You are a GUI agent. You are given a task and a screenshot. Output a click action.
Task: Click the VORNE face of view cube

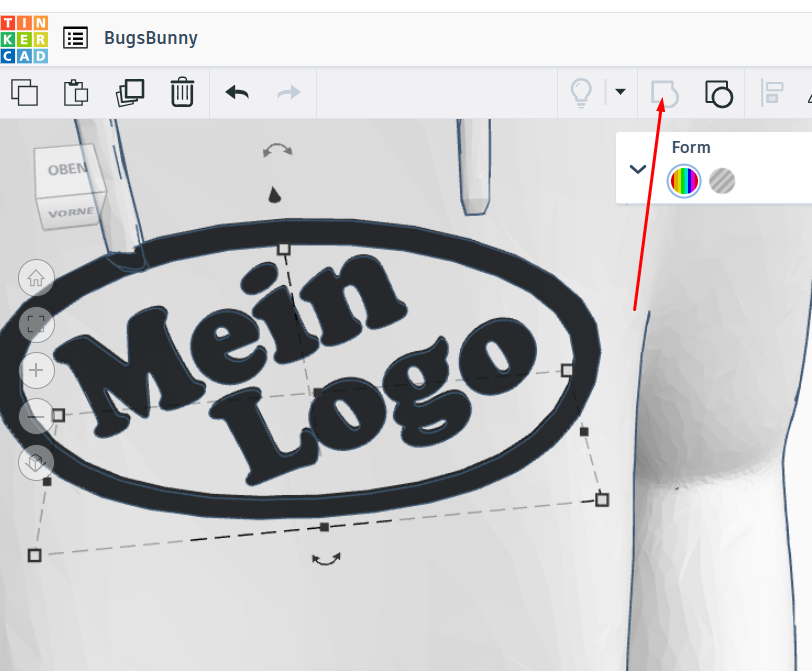(71, 213)
